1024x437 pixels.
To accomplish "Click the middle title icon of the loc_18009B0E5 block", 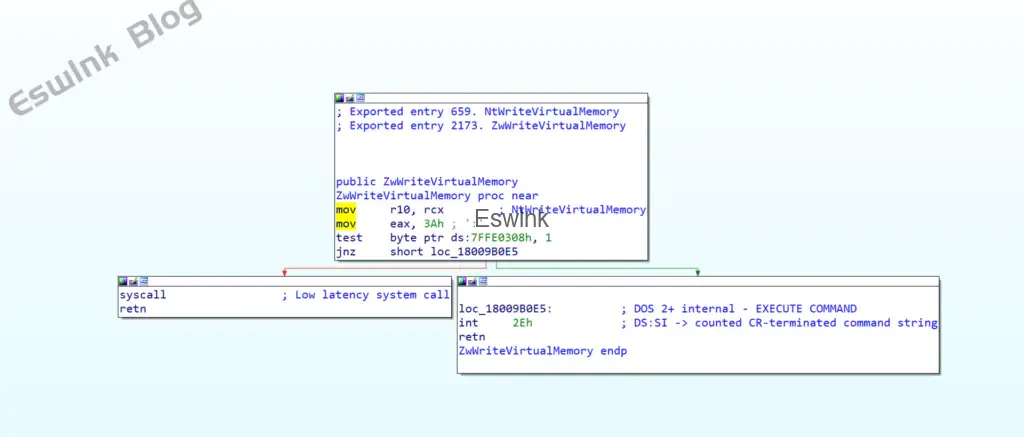I will 472,282.
